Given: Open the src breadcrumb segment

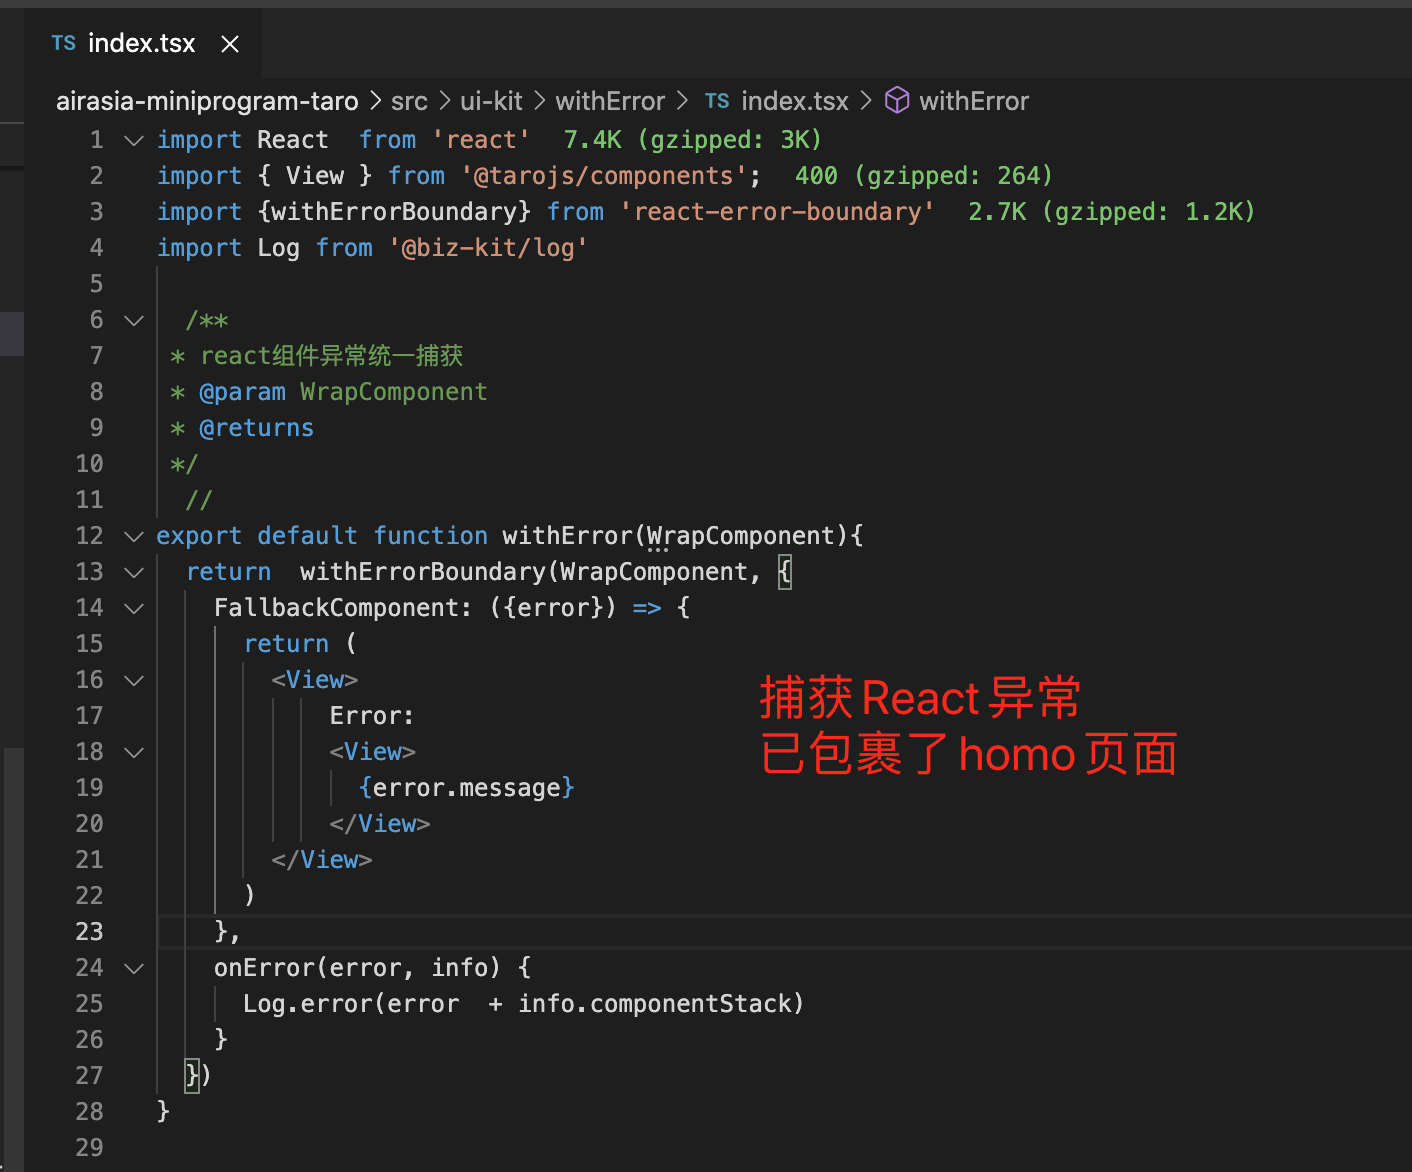Looking at the screenshot, I should [x=409, y=101].
